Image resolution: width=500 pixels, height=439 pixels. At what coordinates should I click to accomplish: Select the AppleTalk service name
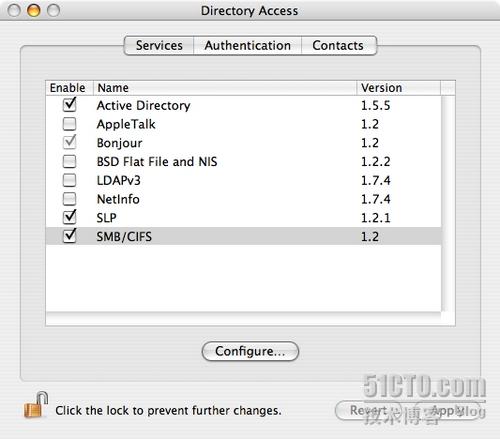click(126, 124)
